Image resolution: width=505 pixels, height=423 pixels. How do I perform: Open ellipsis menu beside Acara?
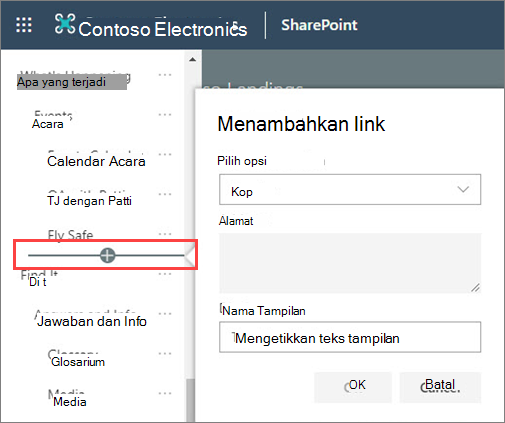(165, 114)
